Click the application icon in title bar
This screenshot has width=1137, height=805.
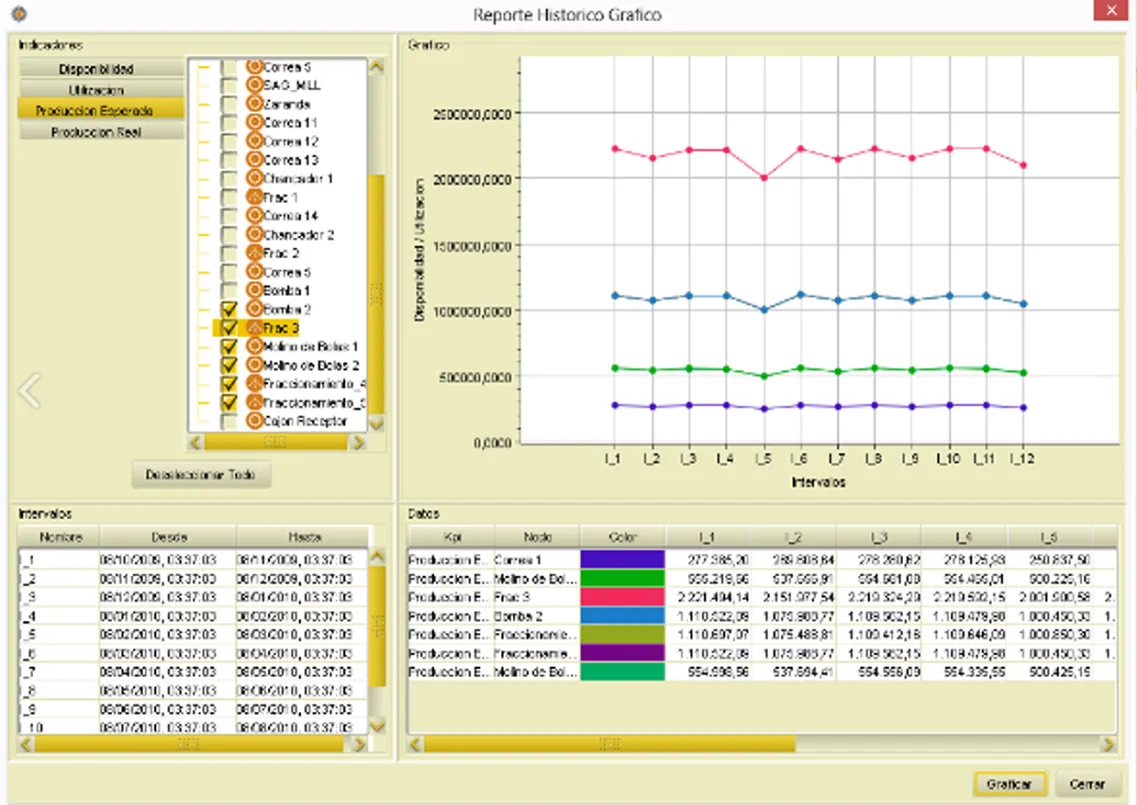20,14
